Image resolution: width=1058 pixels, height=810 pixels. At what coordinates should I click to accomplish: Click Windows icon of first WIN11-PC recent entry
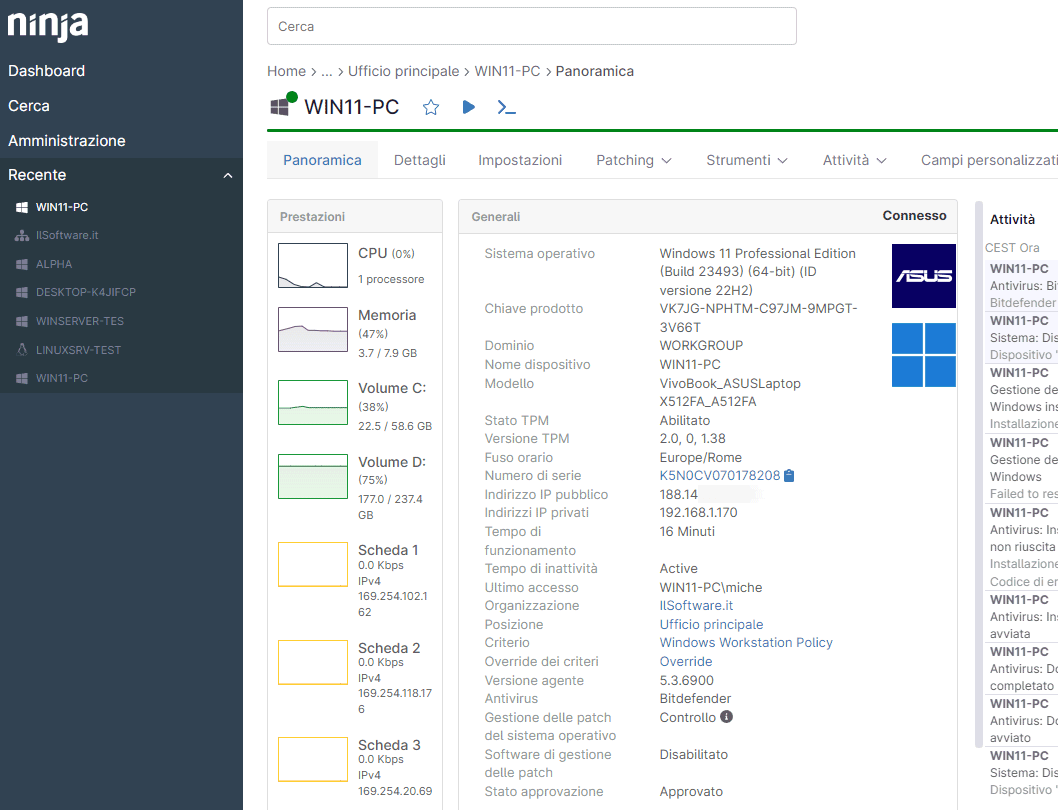pyautogui.click(x=22, y=207)
